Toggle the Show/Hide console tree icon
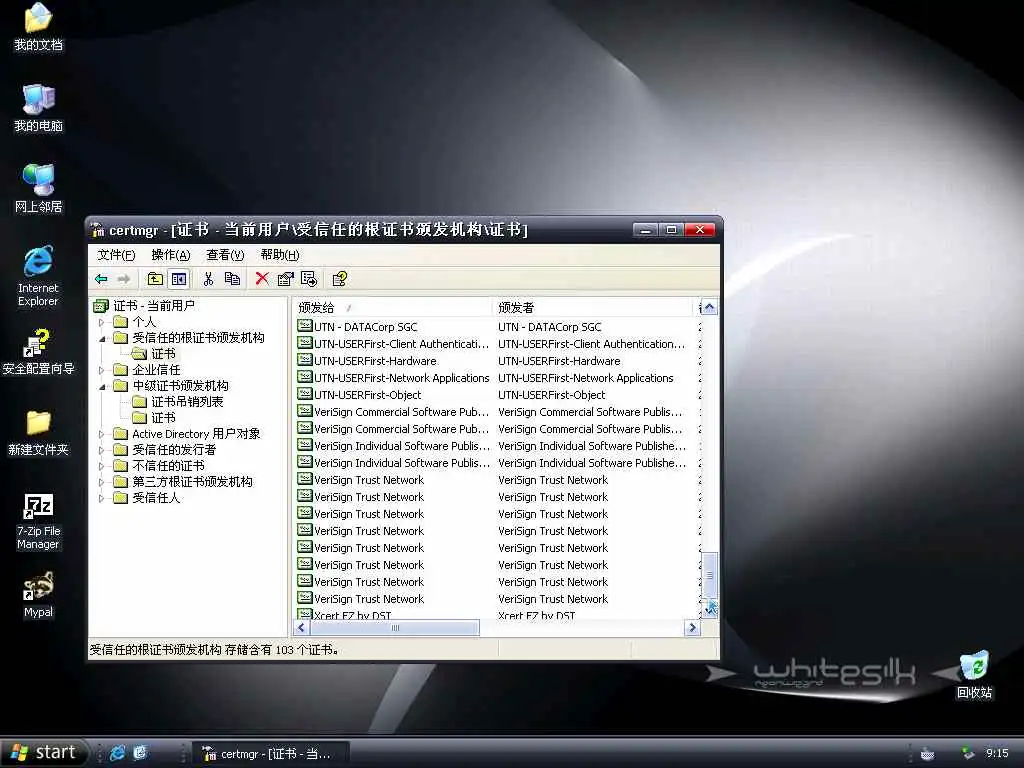Viewport: 1024px width, 768px height. point(178,280)
